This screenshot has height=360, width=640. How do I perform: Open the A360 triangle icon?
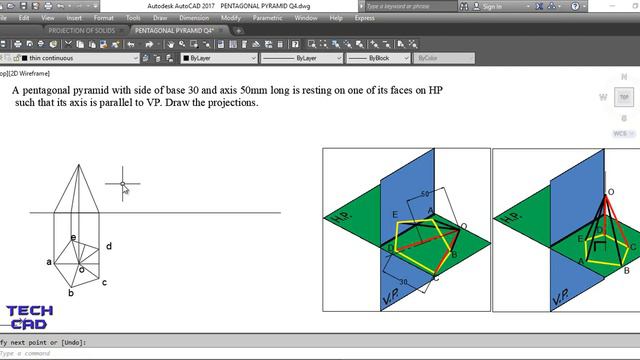click(x=552, y=6)
